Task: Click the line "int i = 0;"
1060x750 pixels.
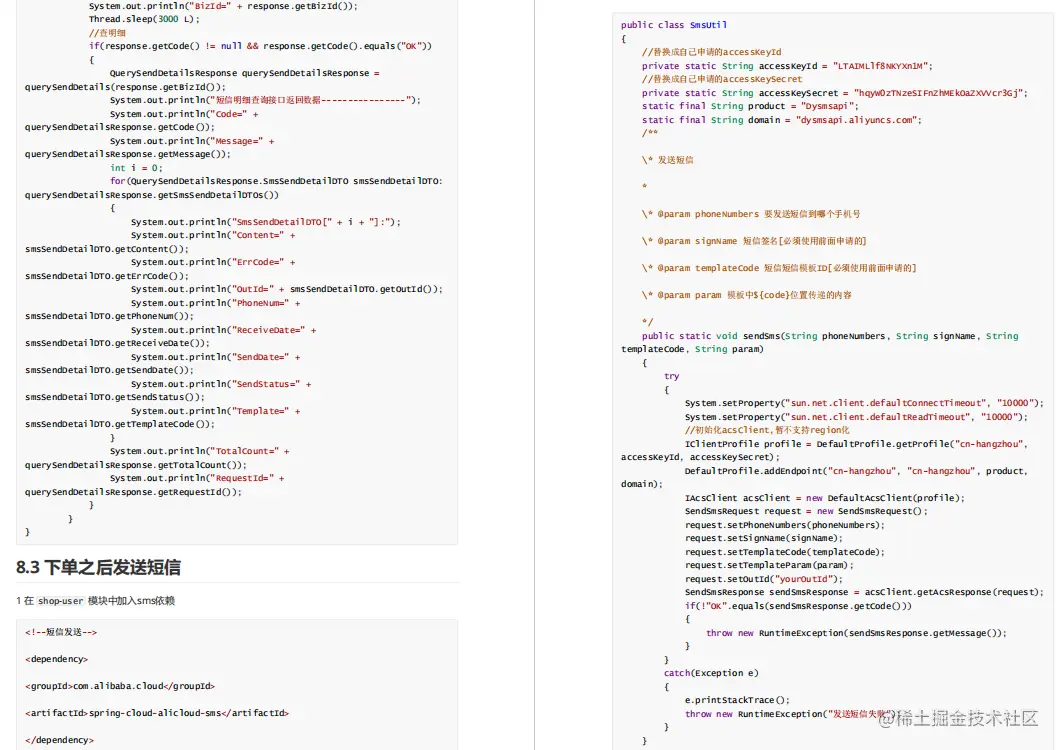Action: tap(136, 168)
